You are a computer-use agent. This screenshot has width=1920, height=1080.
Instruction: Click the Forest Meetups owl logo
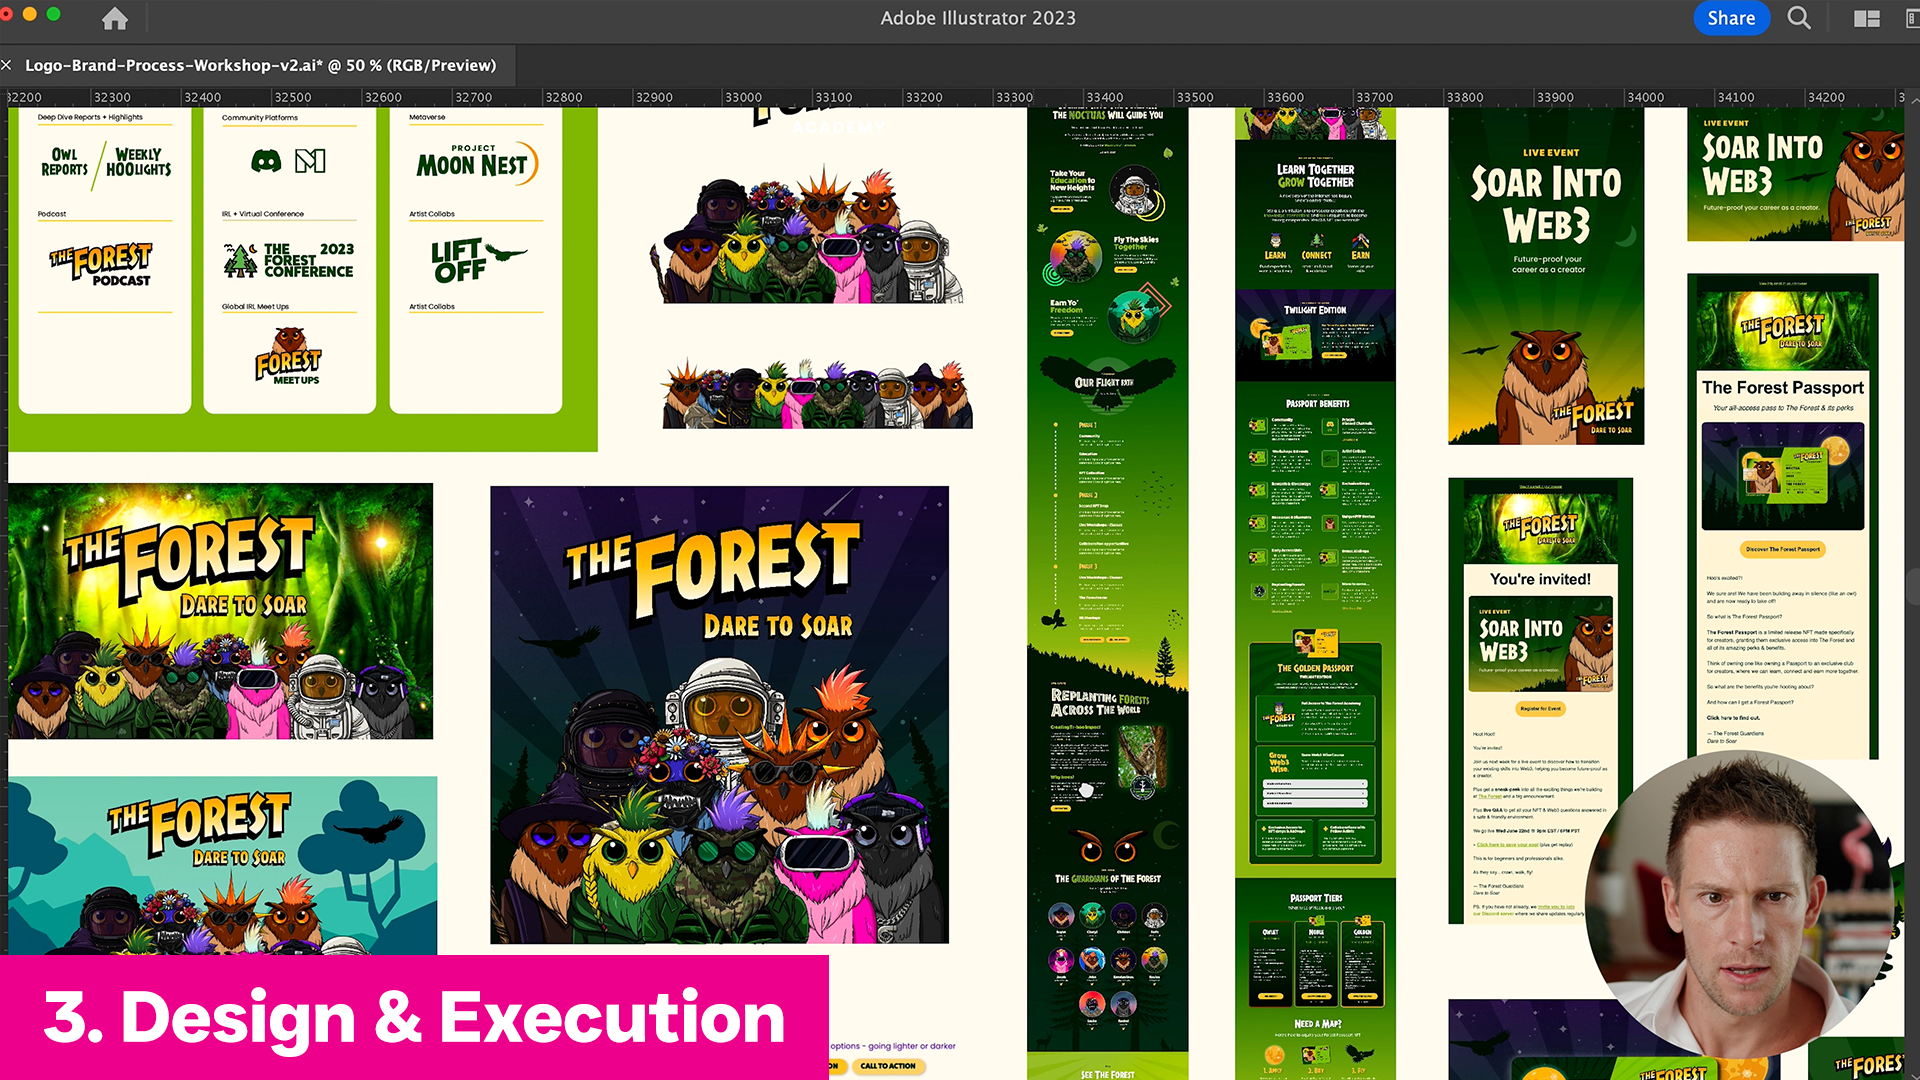[x=288, y=356]
